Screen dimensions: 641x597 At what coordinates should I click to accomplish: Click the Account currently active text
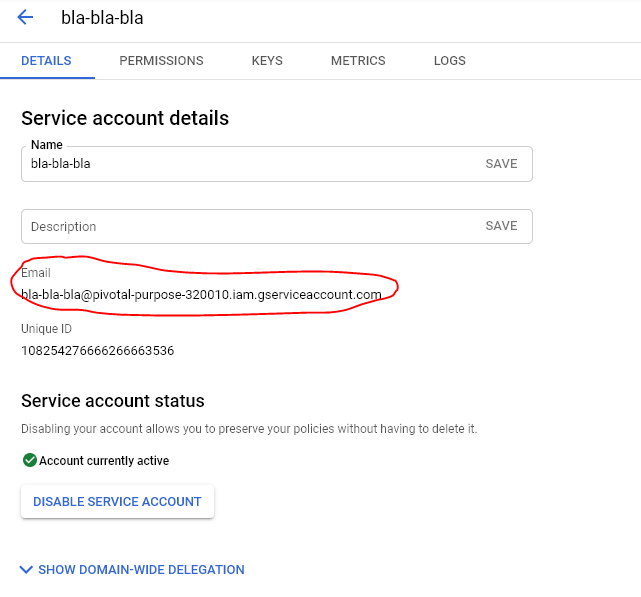[x=104, y=461]
